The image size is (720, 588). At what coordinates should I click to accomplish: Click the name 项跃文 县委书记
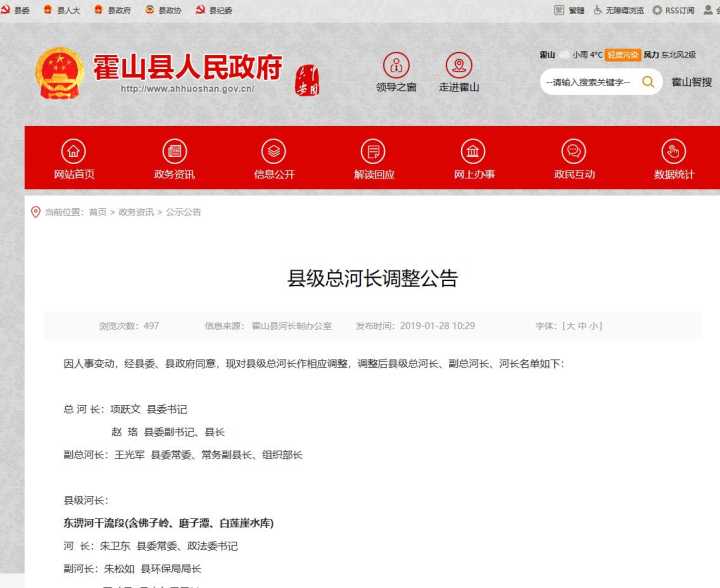pyautogui.click(x=149, y=409)
